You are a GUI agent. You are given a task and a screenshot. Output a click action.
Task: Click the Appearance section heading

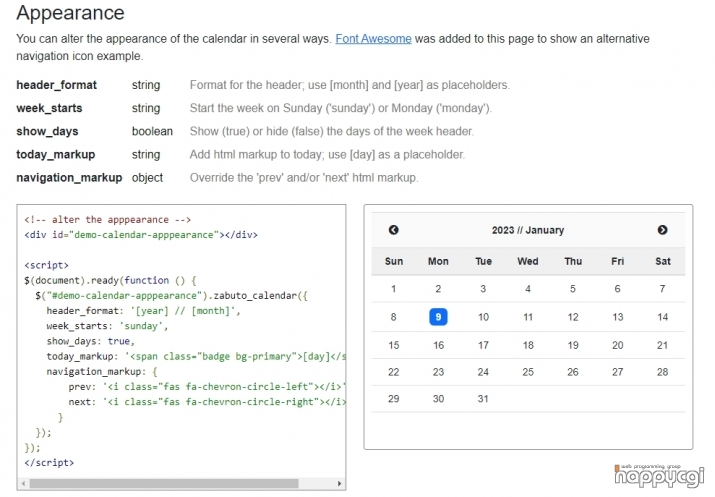pos(70,13)
